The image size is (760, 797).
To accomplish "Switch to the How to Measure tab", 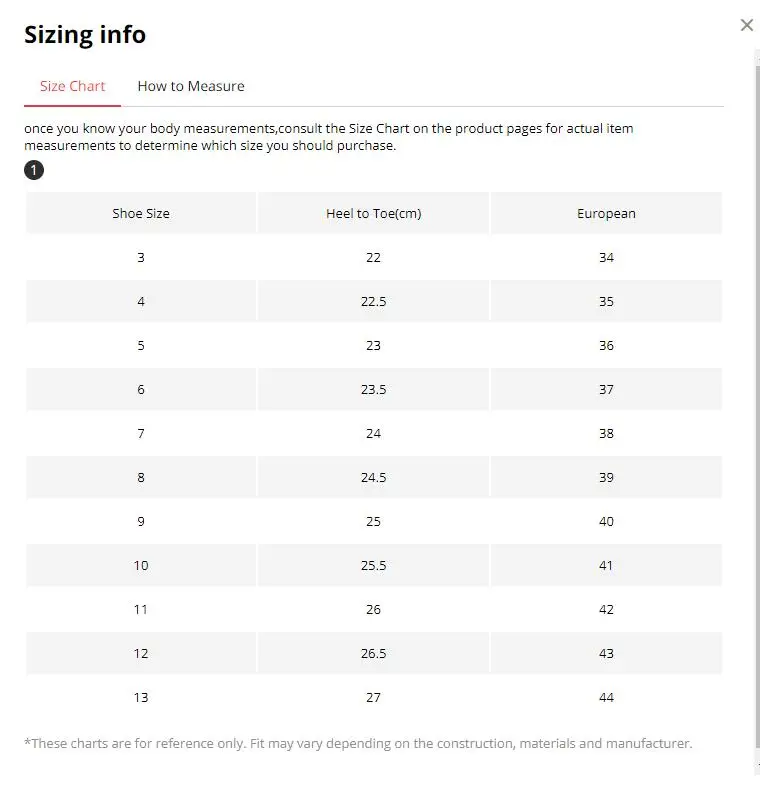I will click(191, 86).
